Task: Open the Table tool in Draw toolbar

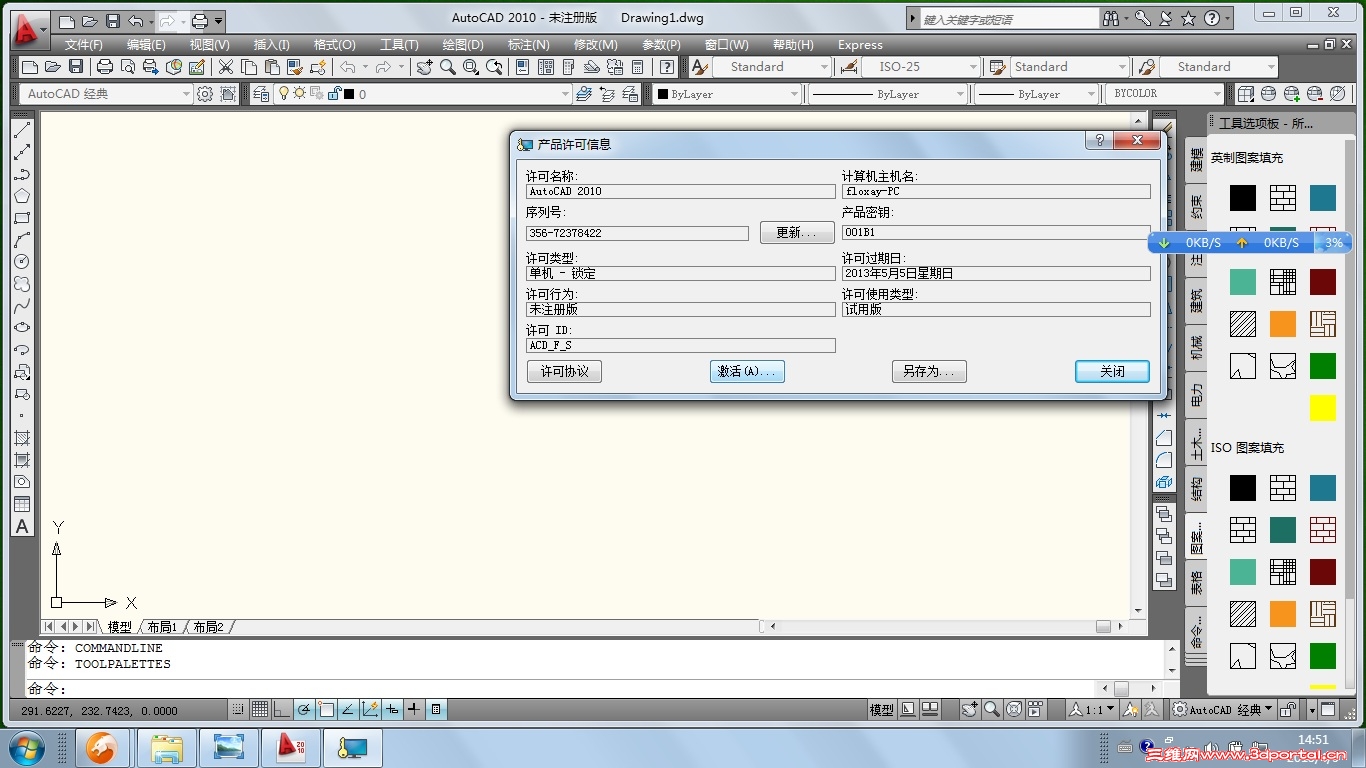Action: coord(22,504)
